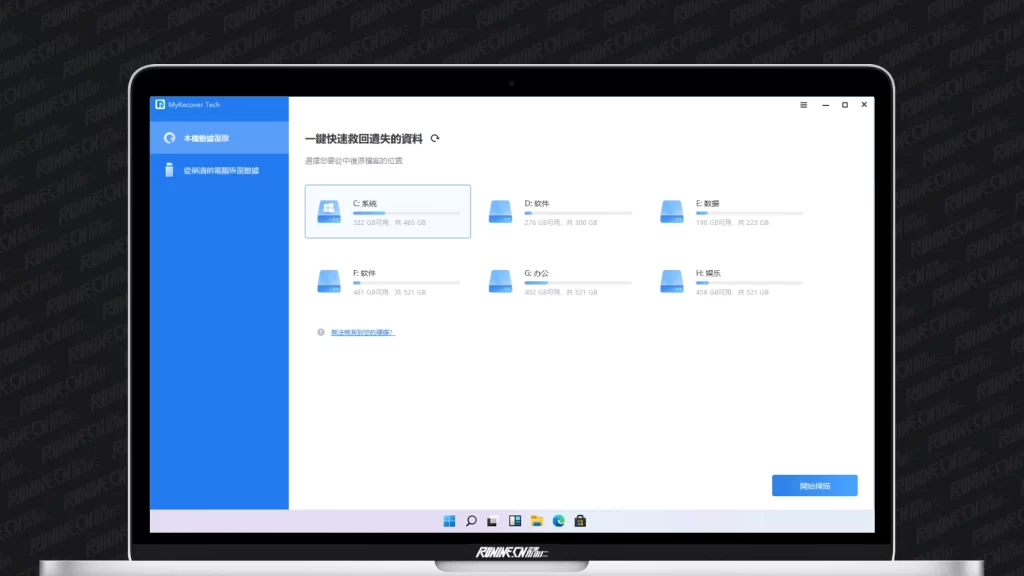Open the hamburger menu in title bar
The image size is (1024, 576).
[804, 105]
